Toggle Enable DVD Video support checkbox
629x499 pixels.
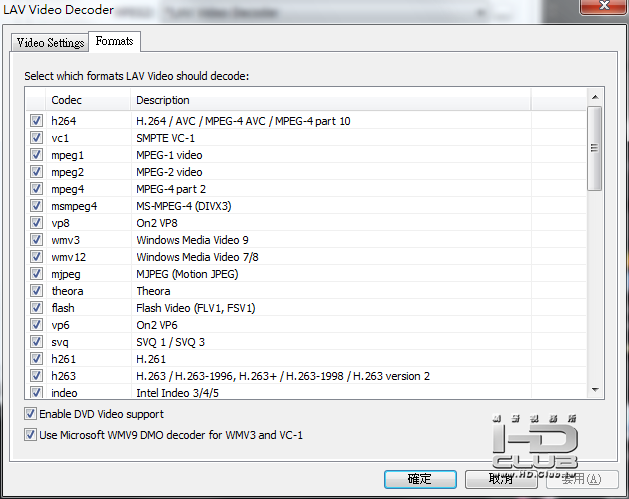pyautogui.click(x=30, y=414)
